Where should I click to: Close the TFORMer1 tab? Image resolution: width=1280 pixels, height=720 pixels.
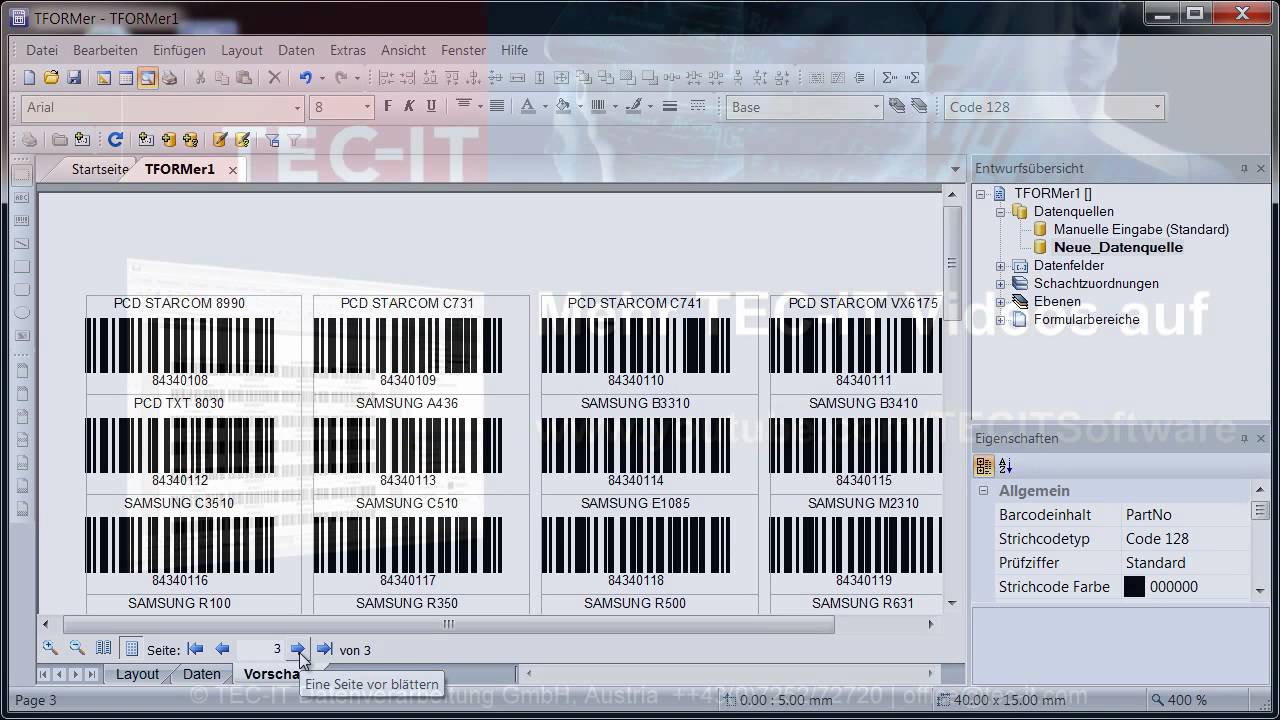(232, 170)
